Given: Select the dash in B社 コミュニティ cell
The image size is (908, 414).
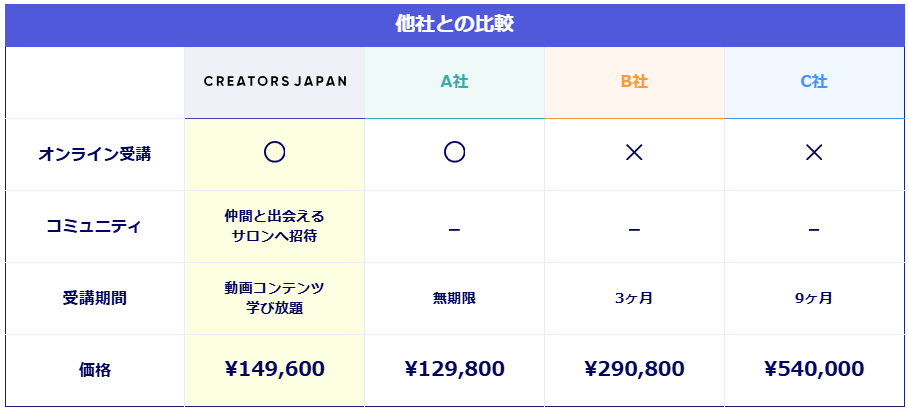Looking at the screenshot, I should (x=634, y=230).
